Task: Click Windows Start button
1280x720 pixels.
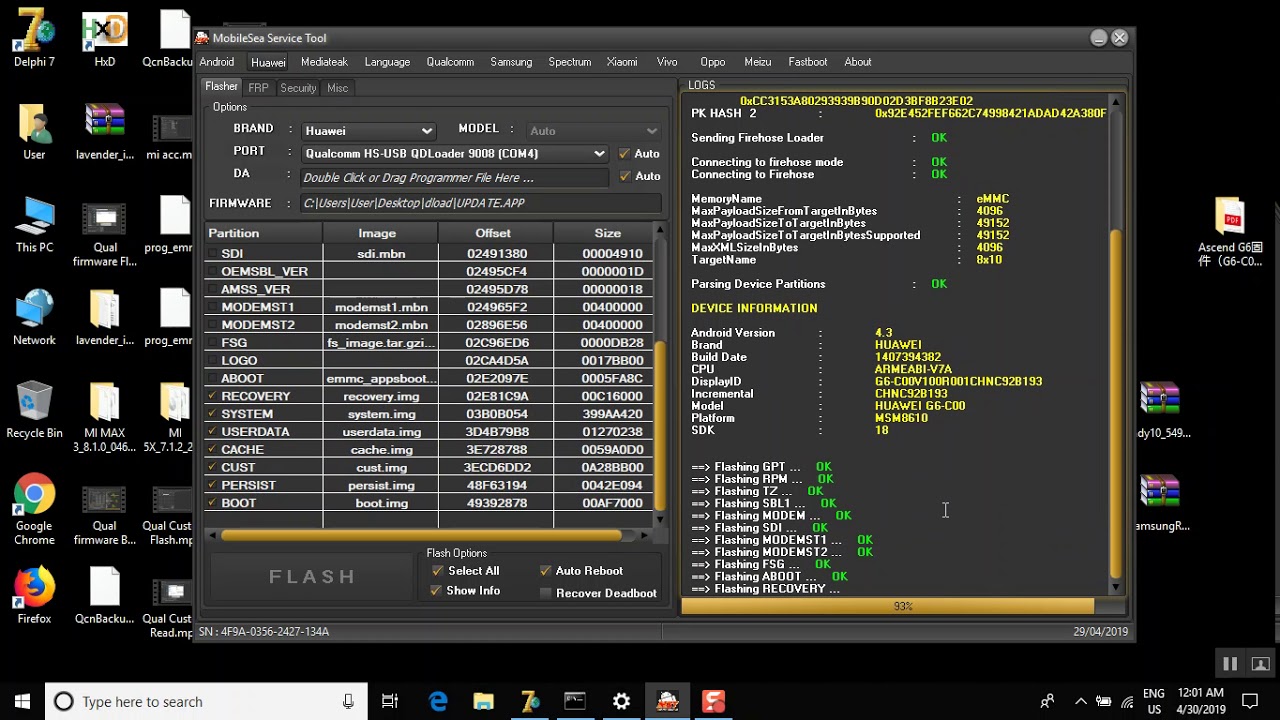Action: (x=22, y=702)
